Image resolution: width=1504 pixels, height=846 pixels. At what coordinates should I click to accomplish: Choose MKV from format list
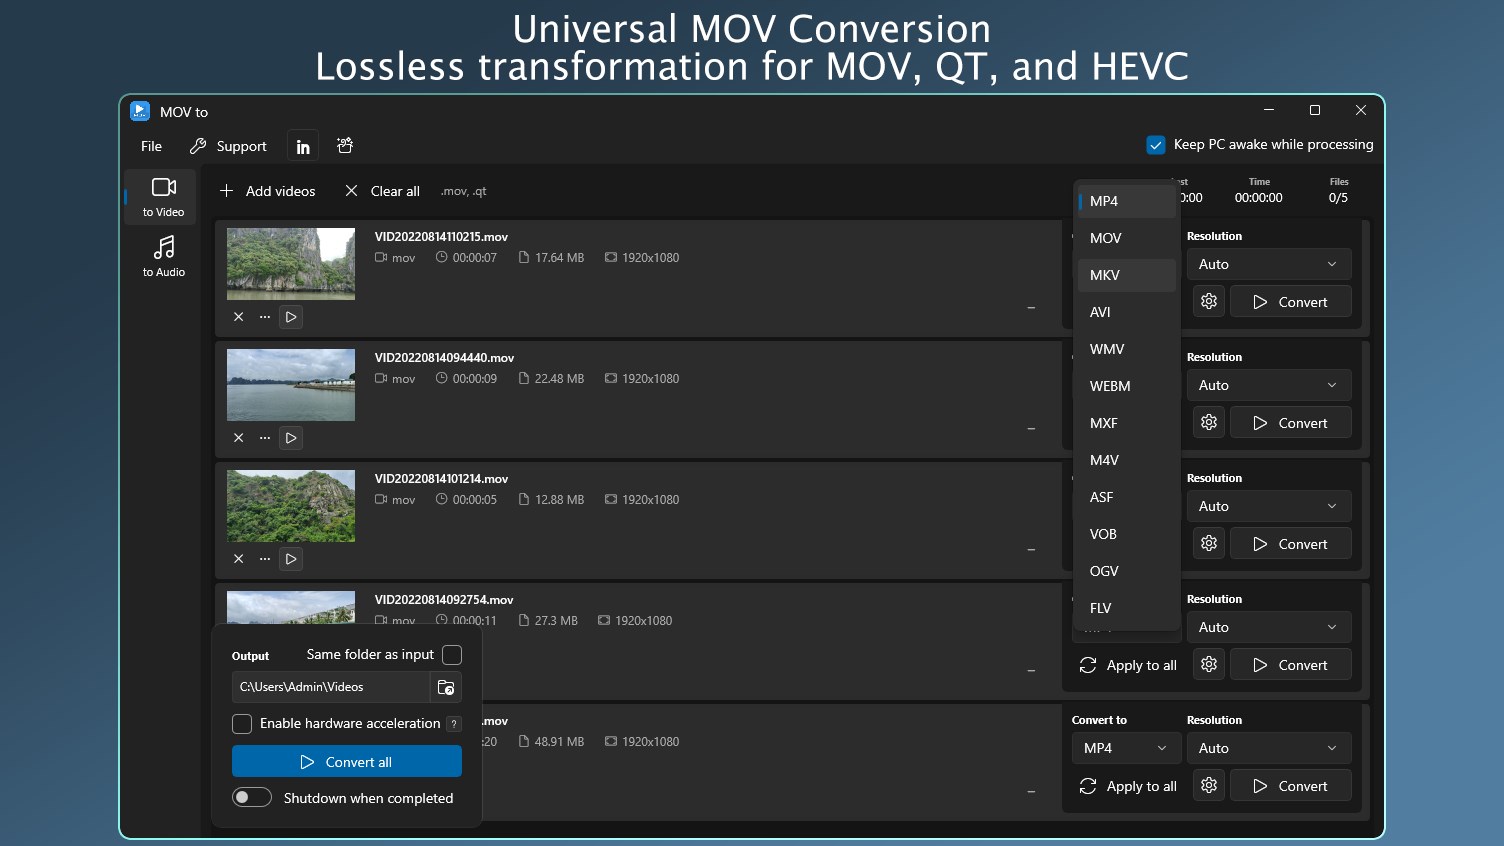tap(1127, 275)
